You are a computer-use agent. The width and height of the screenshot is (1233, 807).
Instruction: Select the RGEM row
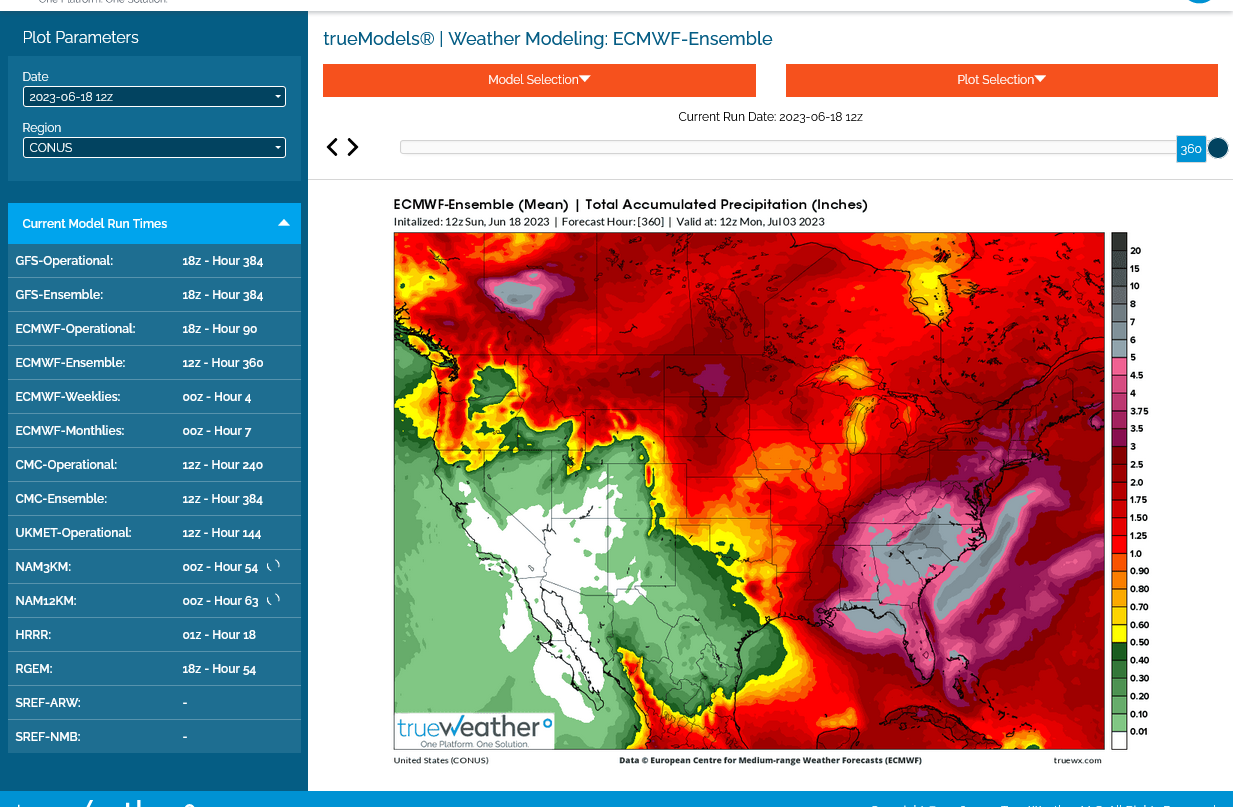coord(154,669)
